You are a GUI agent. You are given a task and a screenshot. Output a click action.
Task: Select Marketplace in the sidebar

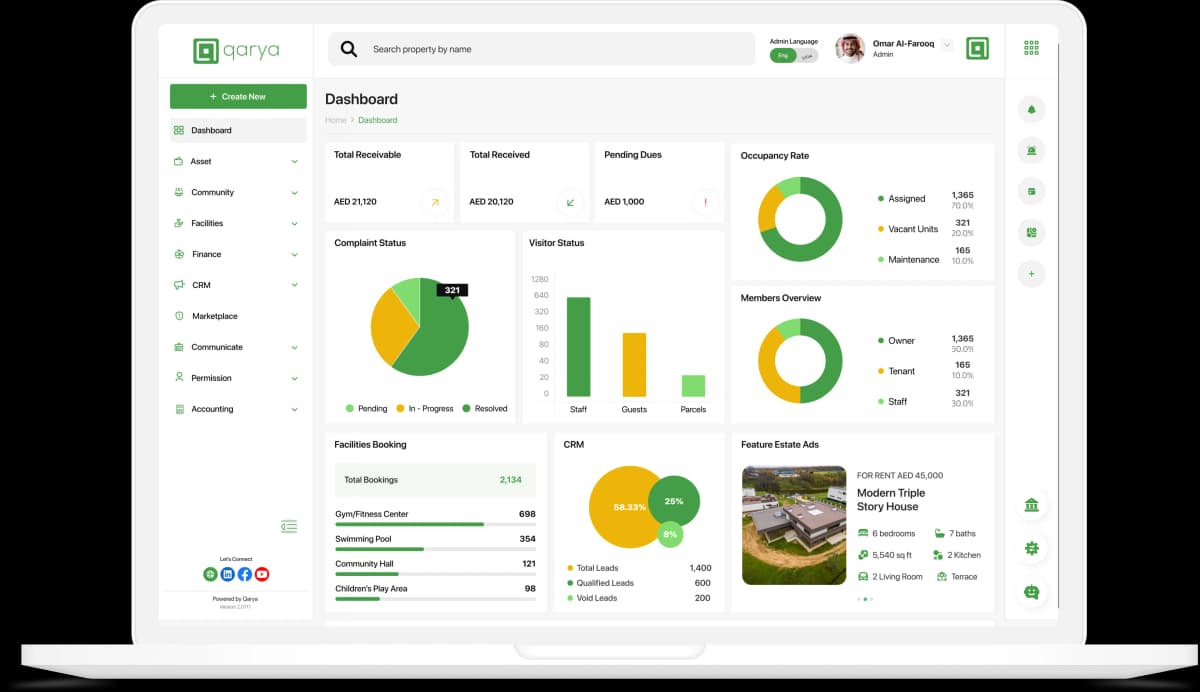214,316
